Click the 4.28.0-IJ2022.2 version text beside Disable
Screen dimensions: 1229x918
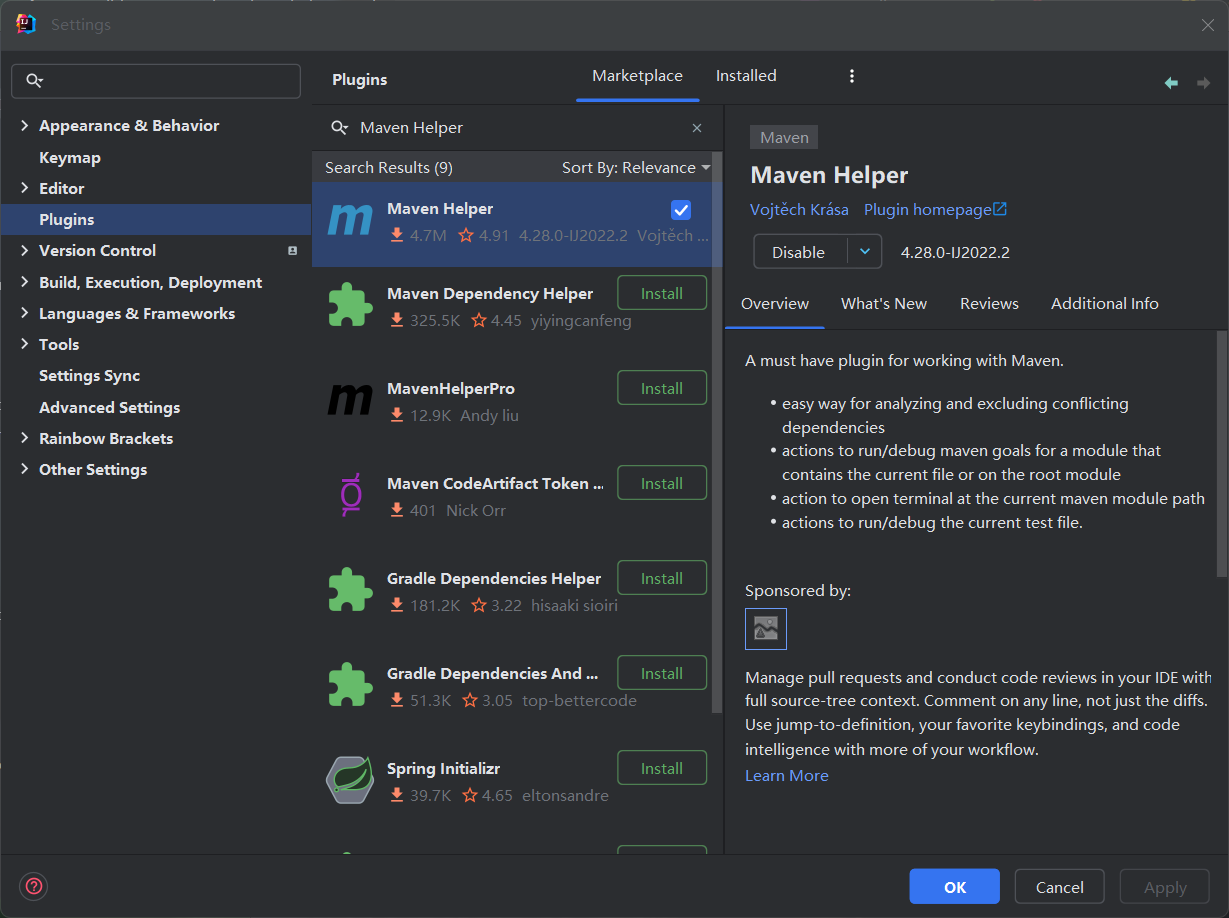(955, 253)
